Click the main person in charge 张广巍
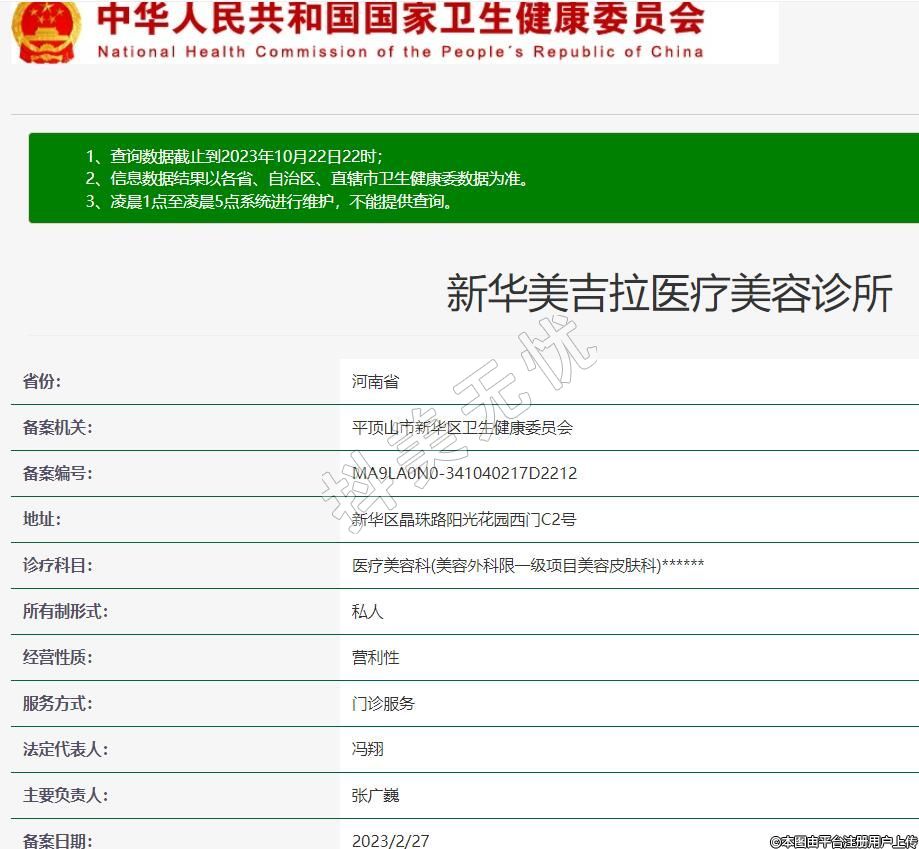The height and width of the screenshot is (849, 919). pos(375,795)
